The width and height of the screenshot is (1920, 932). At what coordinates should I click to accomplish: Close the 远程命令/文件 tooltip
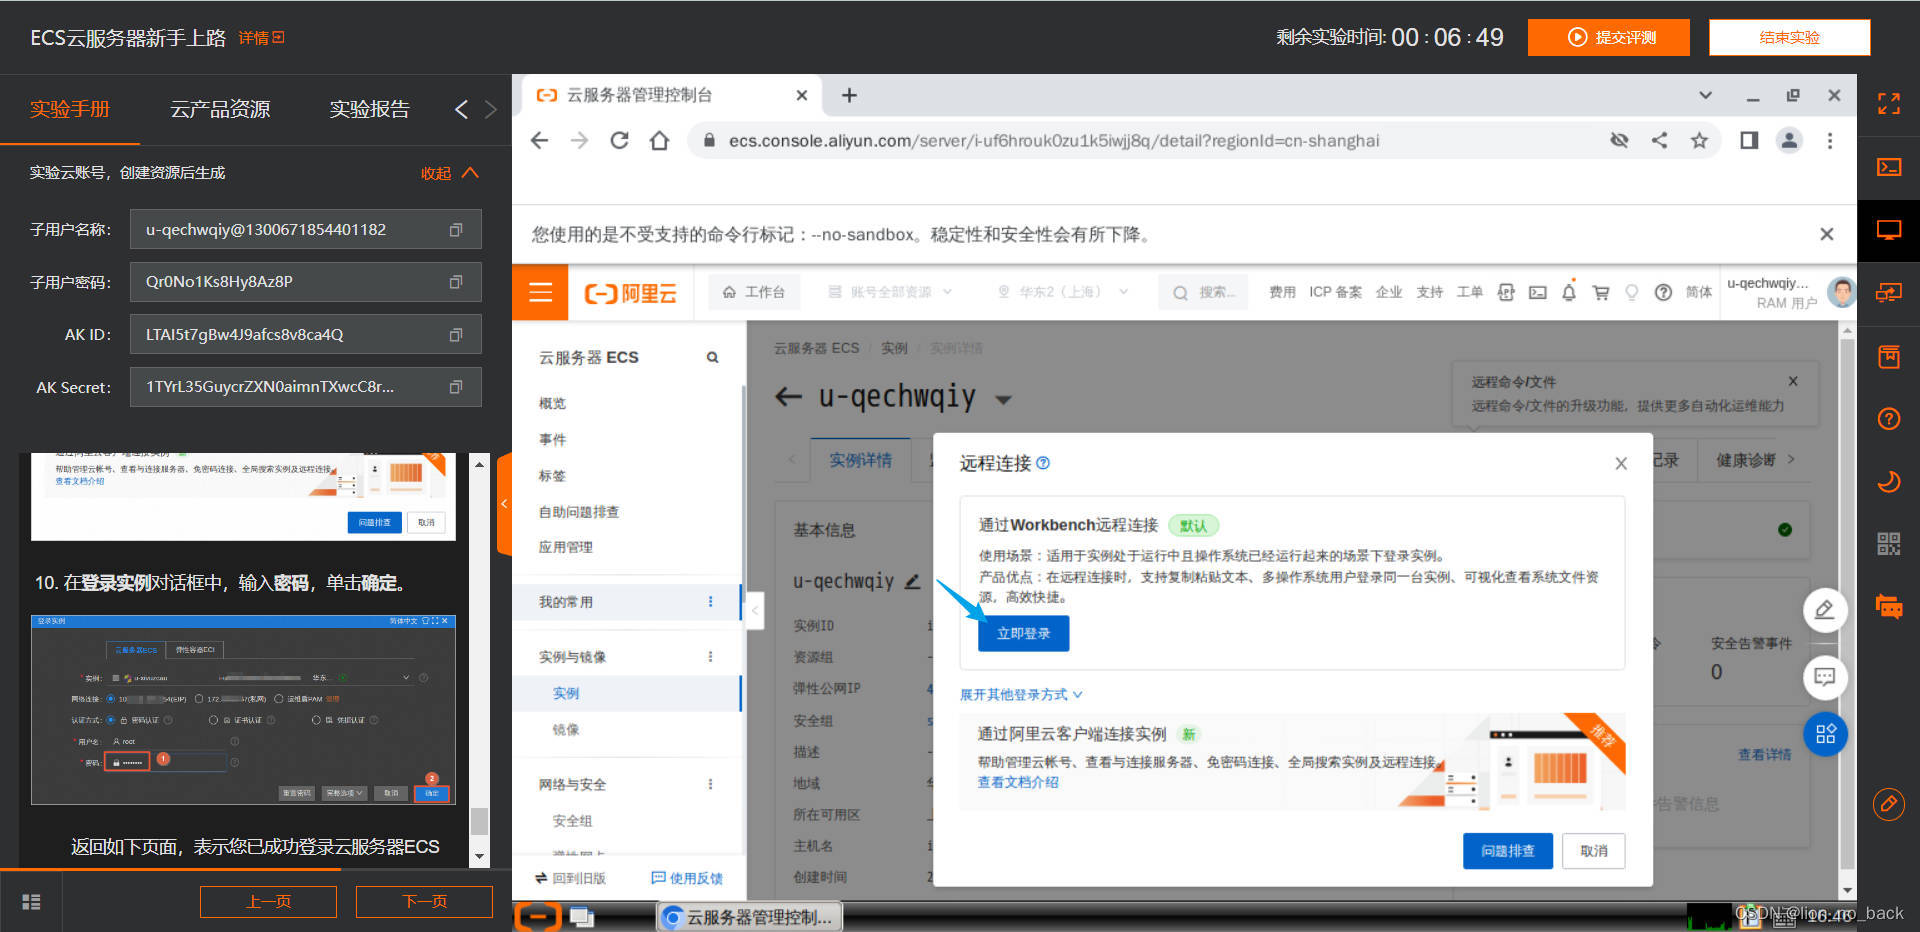coord(1793,381)
